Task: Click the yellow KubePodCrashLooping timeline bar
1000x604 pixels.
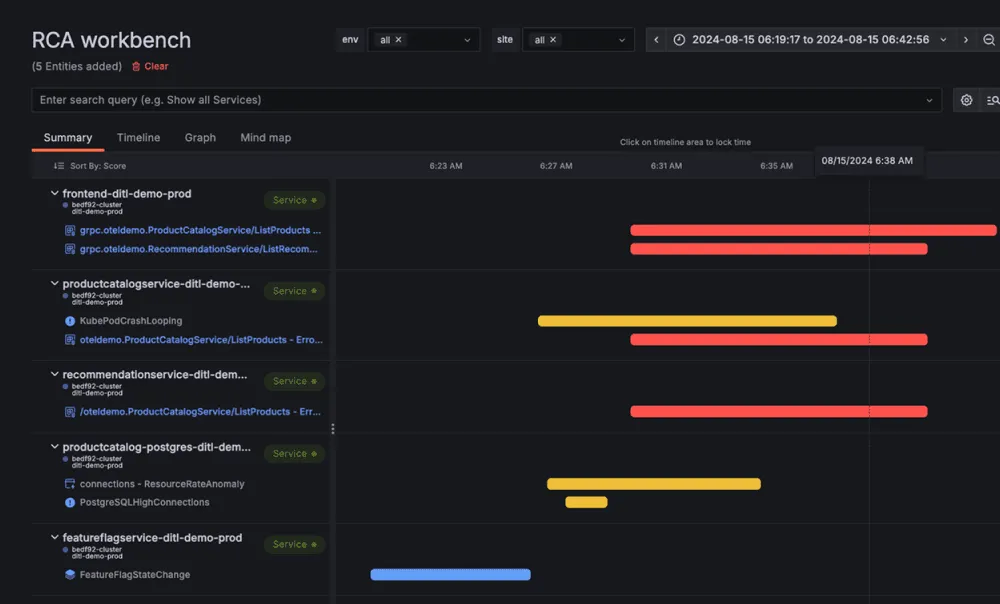Action: coord(686,321)
